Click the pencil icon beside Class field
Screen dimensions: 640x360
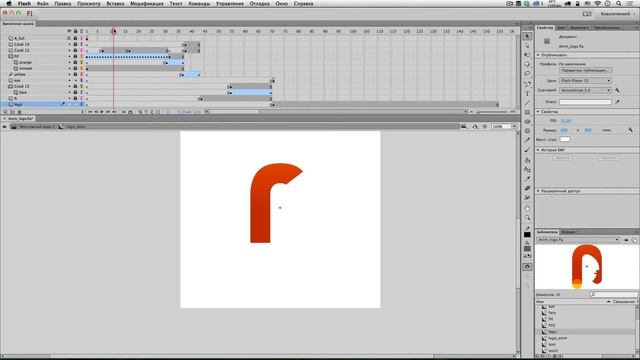pos(617,102)
